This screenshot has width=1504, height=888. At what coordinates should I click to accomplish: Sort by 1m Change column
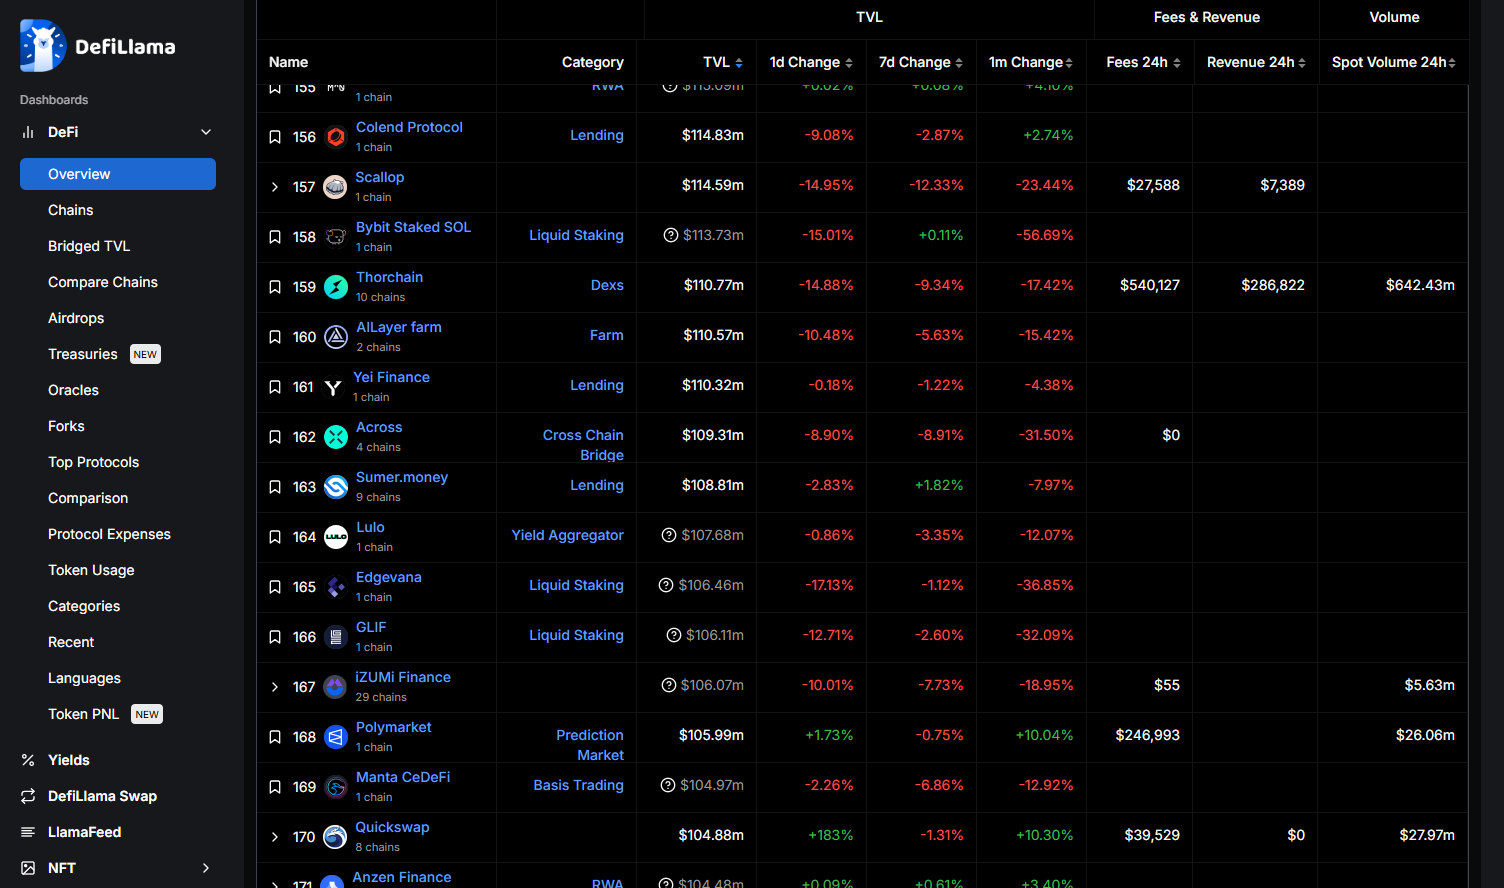1031,62
